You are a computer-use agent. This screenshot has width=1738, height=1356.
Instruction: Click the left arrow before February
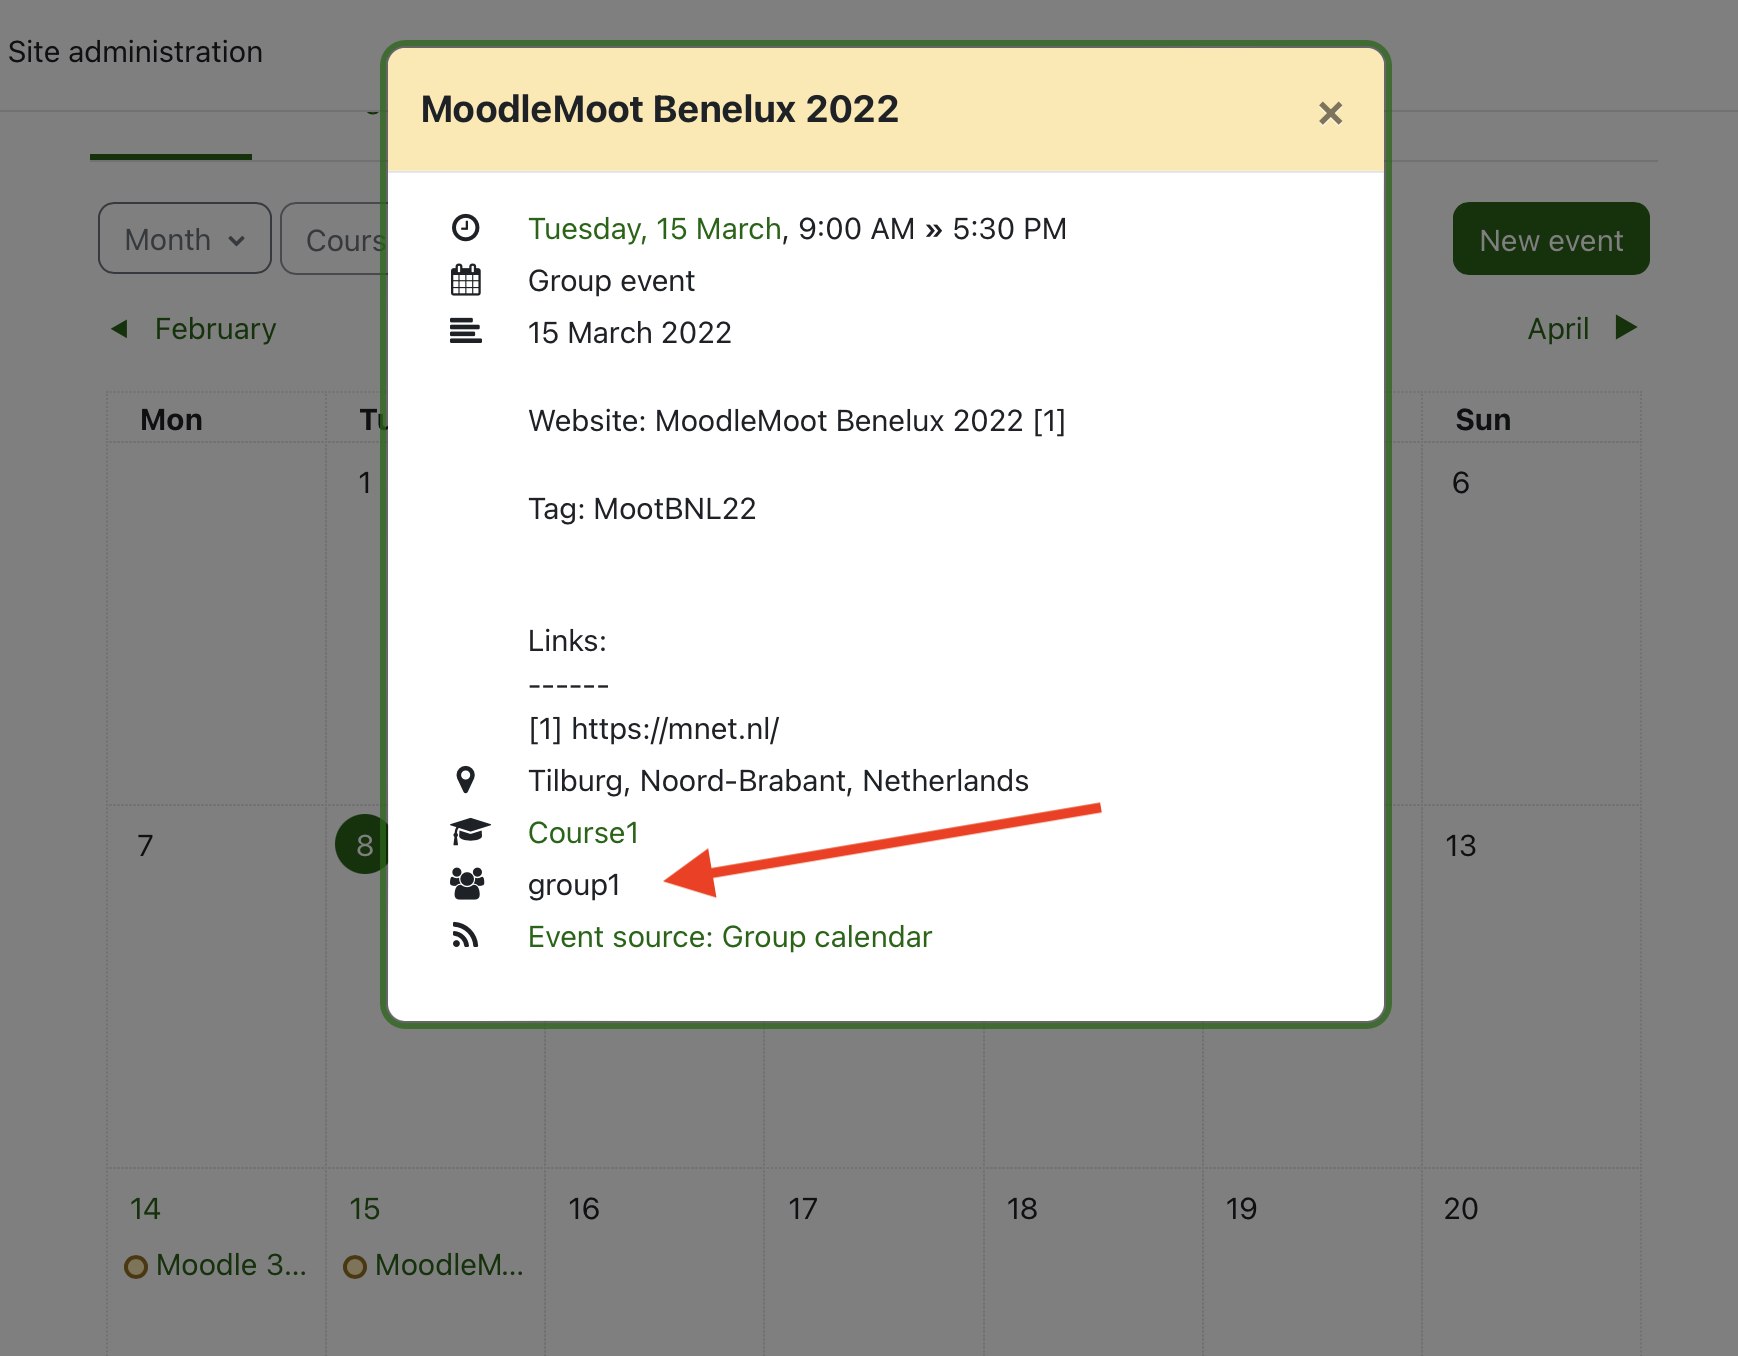tap(120, 329)
